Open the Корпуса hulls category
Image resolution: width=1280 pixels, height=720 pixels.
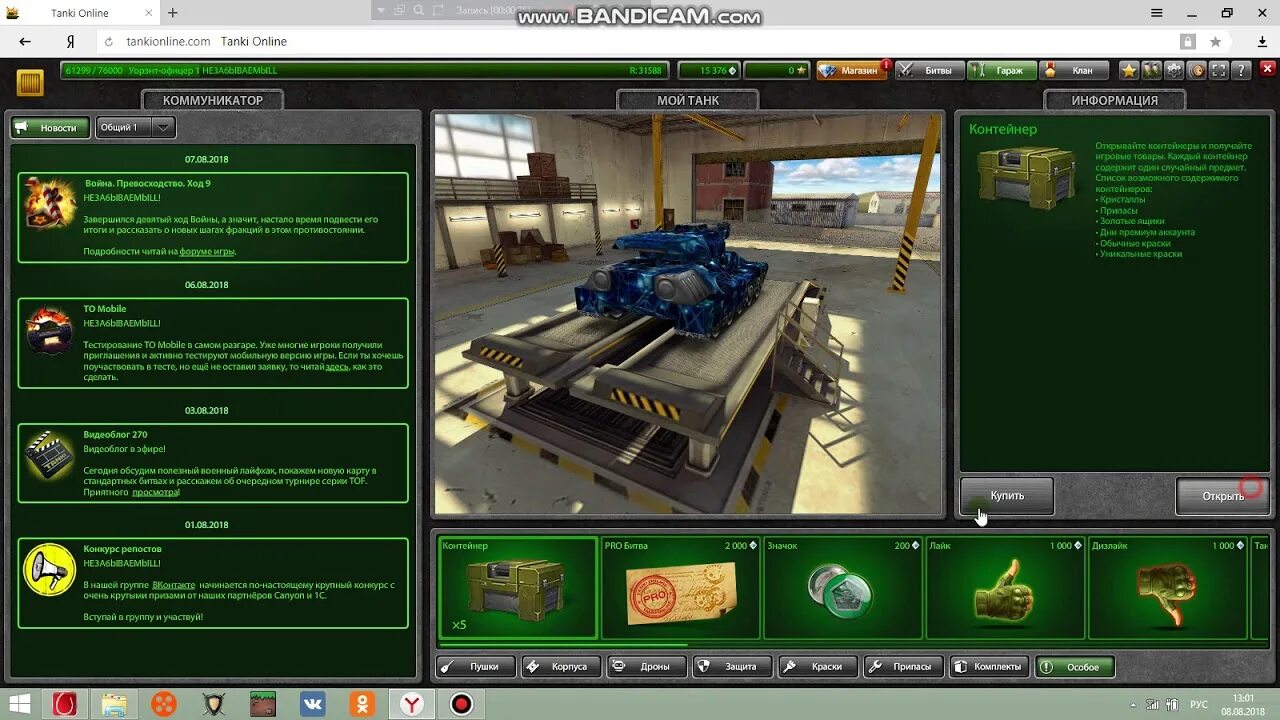(x=561, y=666)
